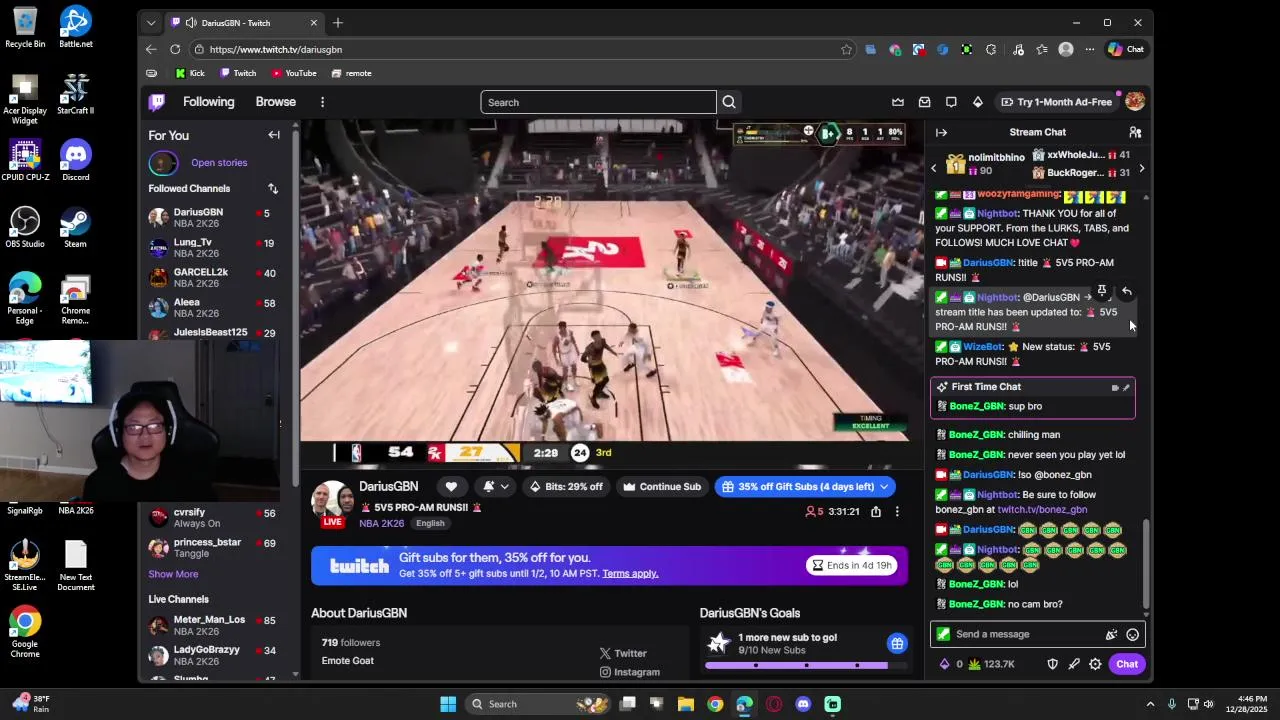Open notification bell dropdown for DariusGBN
The image size is (1280, 720).
[496, 487]
